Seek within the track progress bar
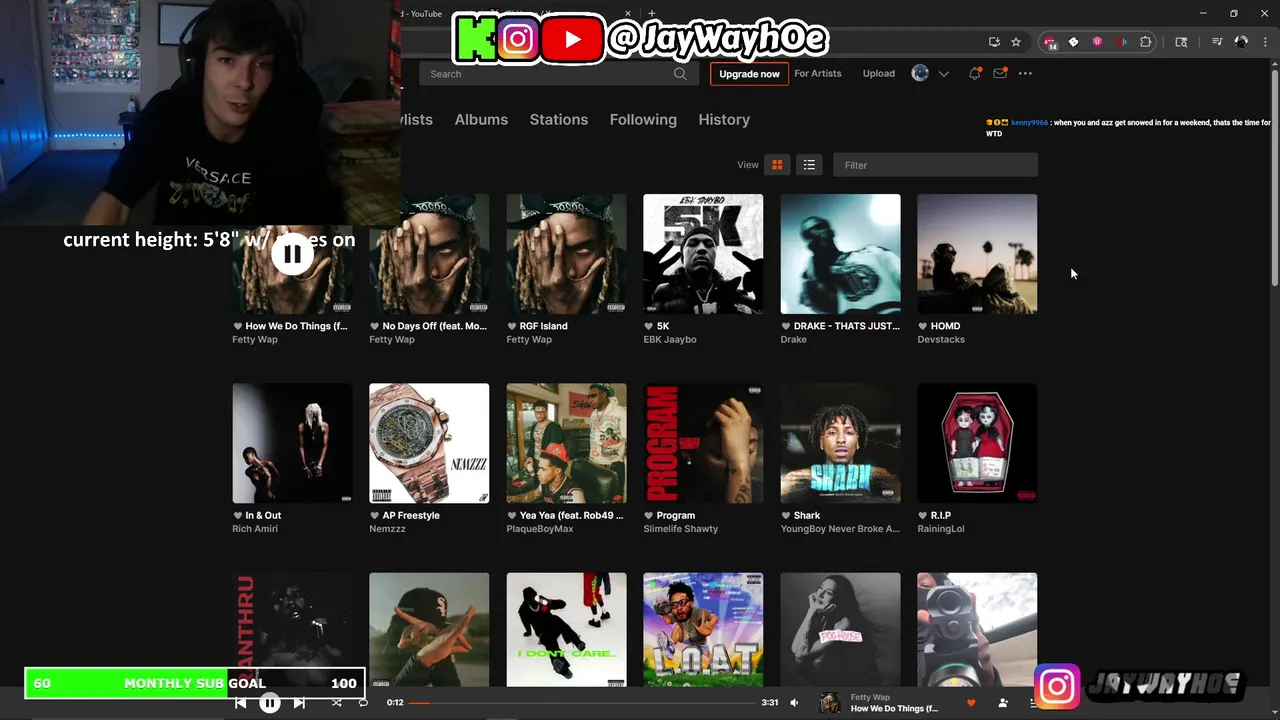1280x720 pixels. tap(582, 703)
